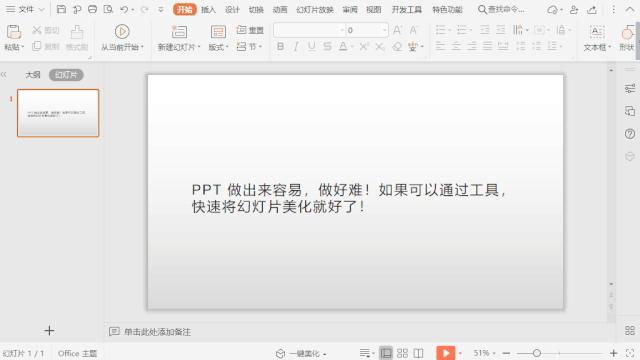Screen dimensions: 640x360
Task: Switch to the 动画 ribbon tab
Action: coord(280,9)
